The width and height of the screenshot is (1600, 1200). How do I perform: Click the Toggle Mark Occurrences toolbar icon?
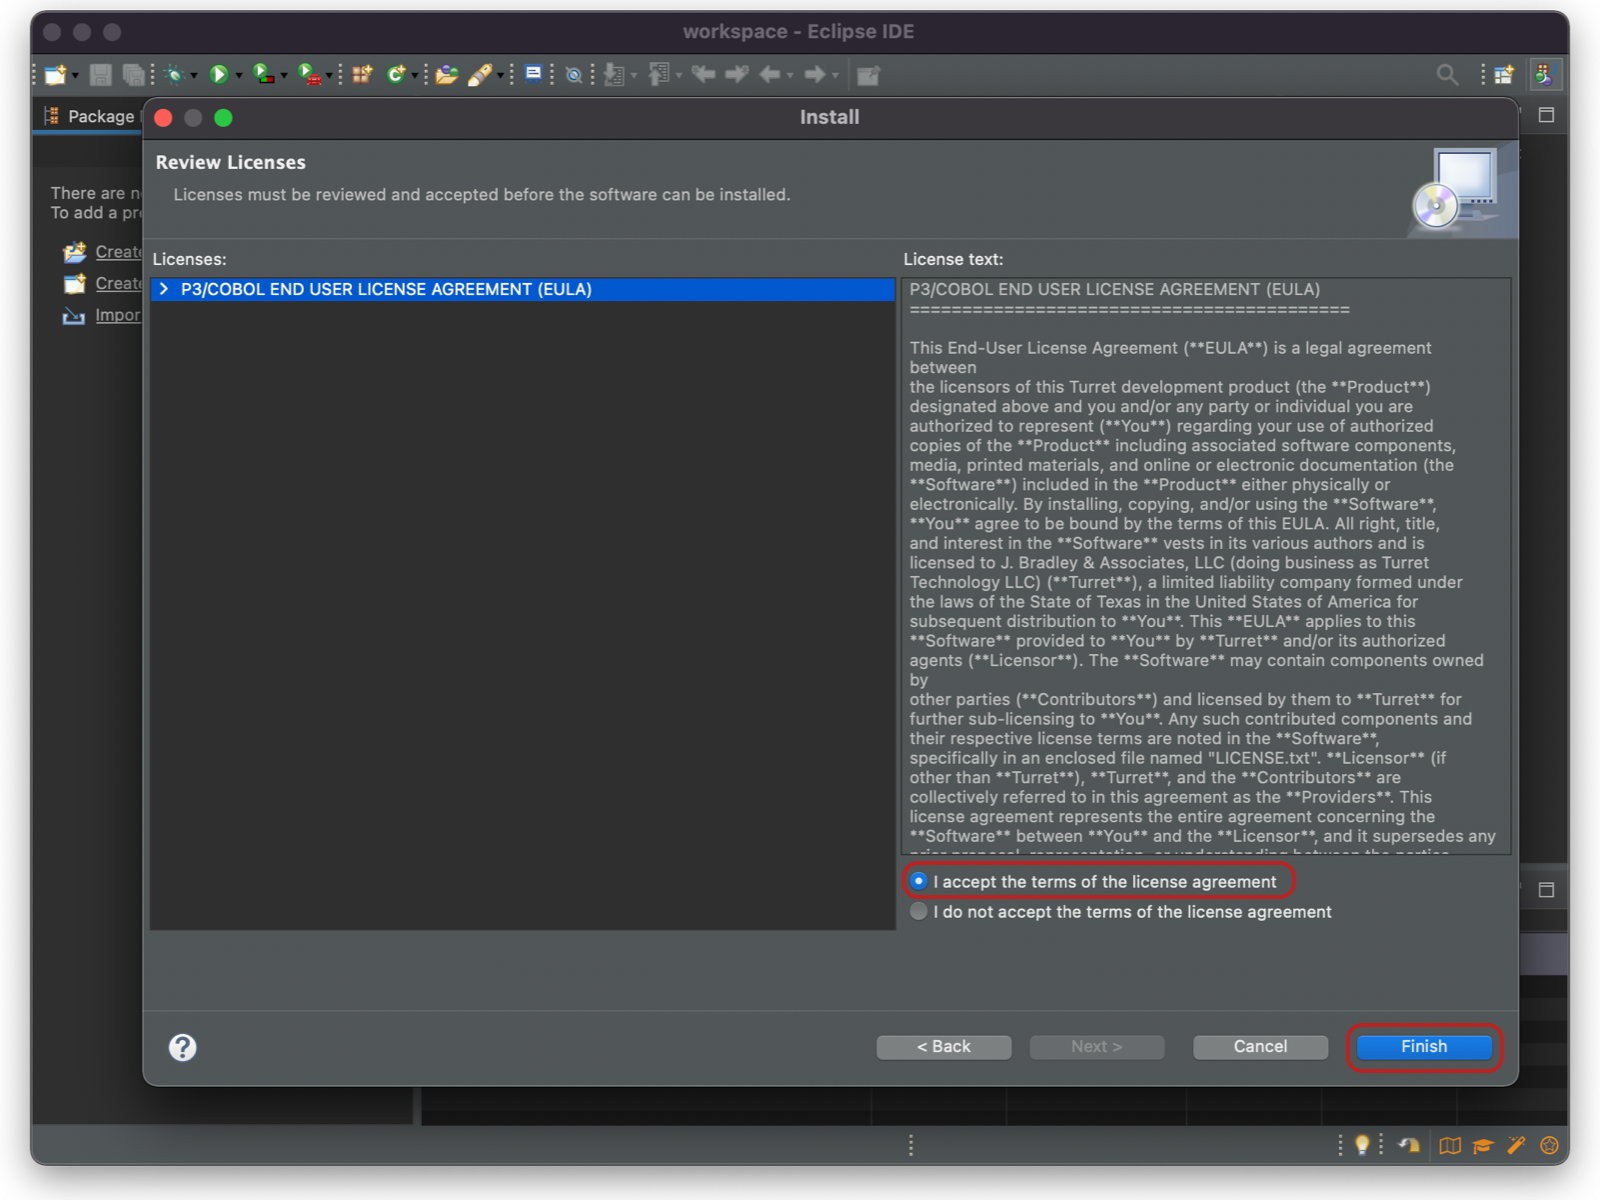[x=533, y=75]
